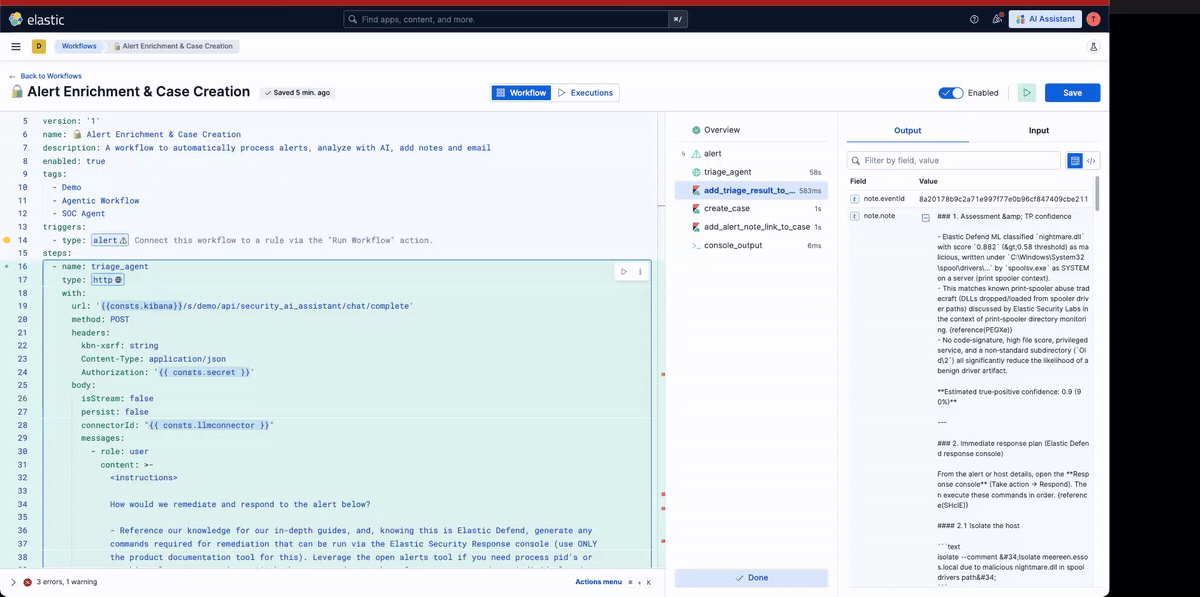
Task: Click the Done status button
Action: click(751, 578)
